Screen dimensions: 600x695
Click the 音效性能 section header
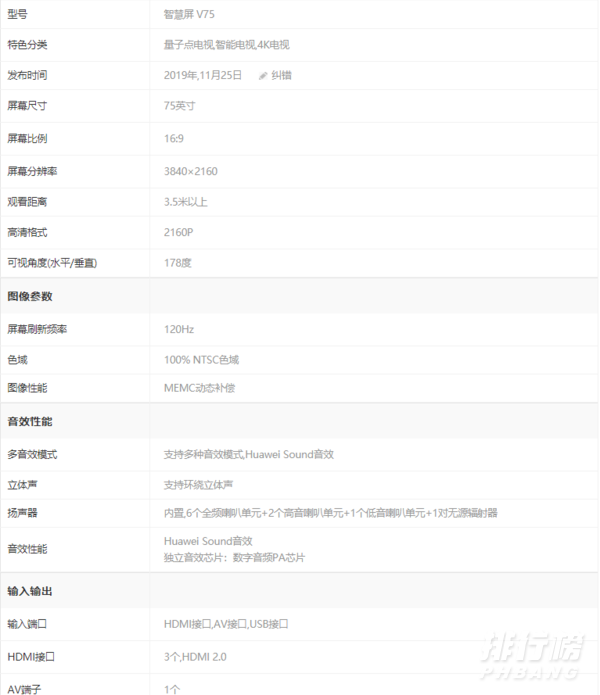point(30,422)
